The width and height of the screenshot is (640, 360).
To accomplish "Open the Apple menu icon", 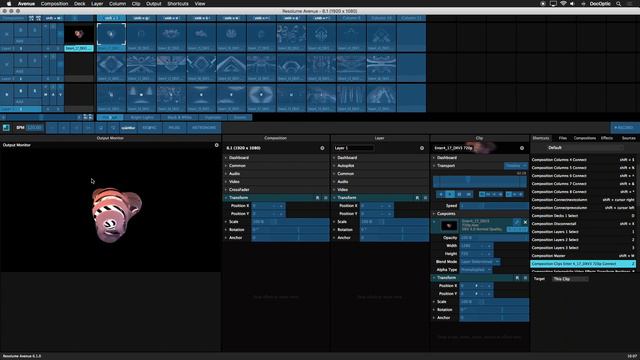I will click(9, 4).
